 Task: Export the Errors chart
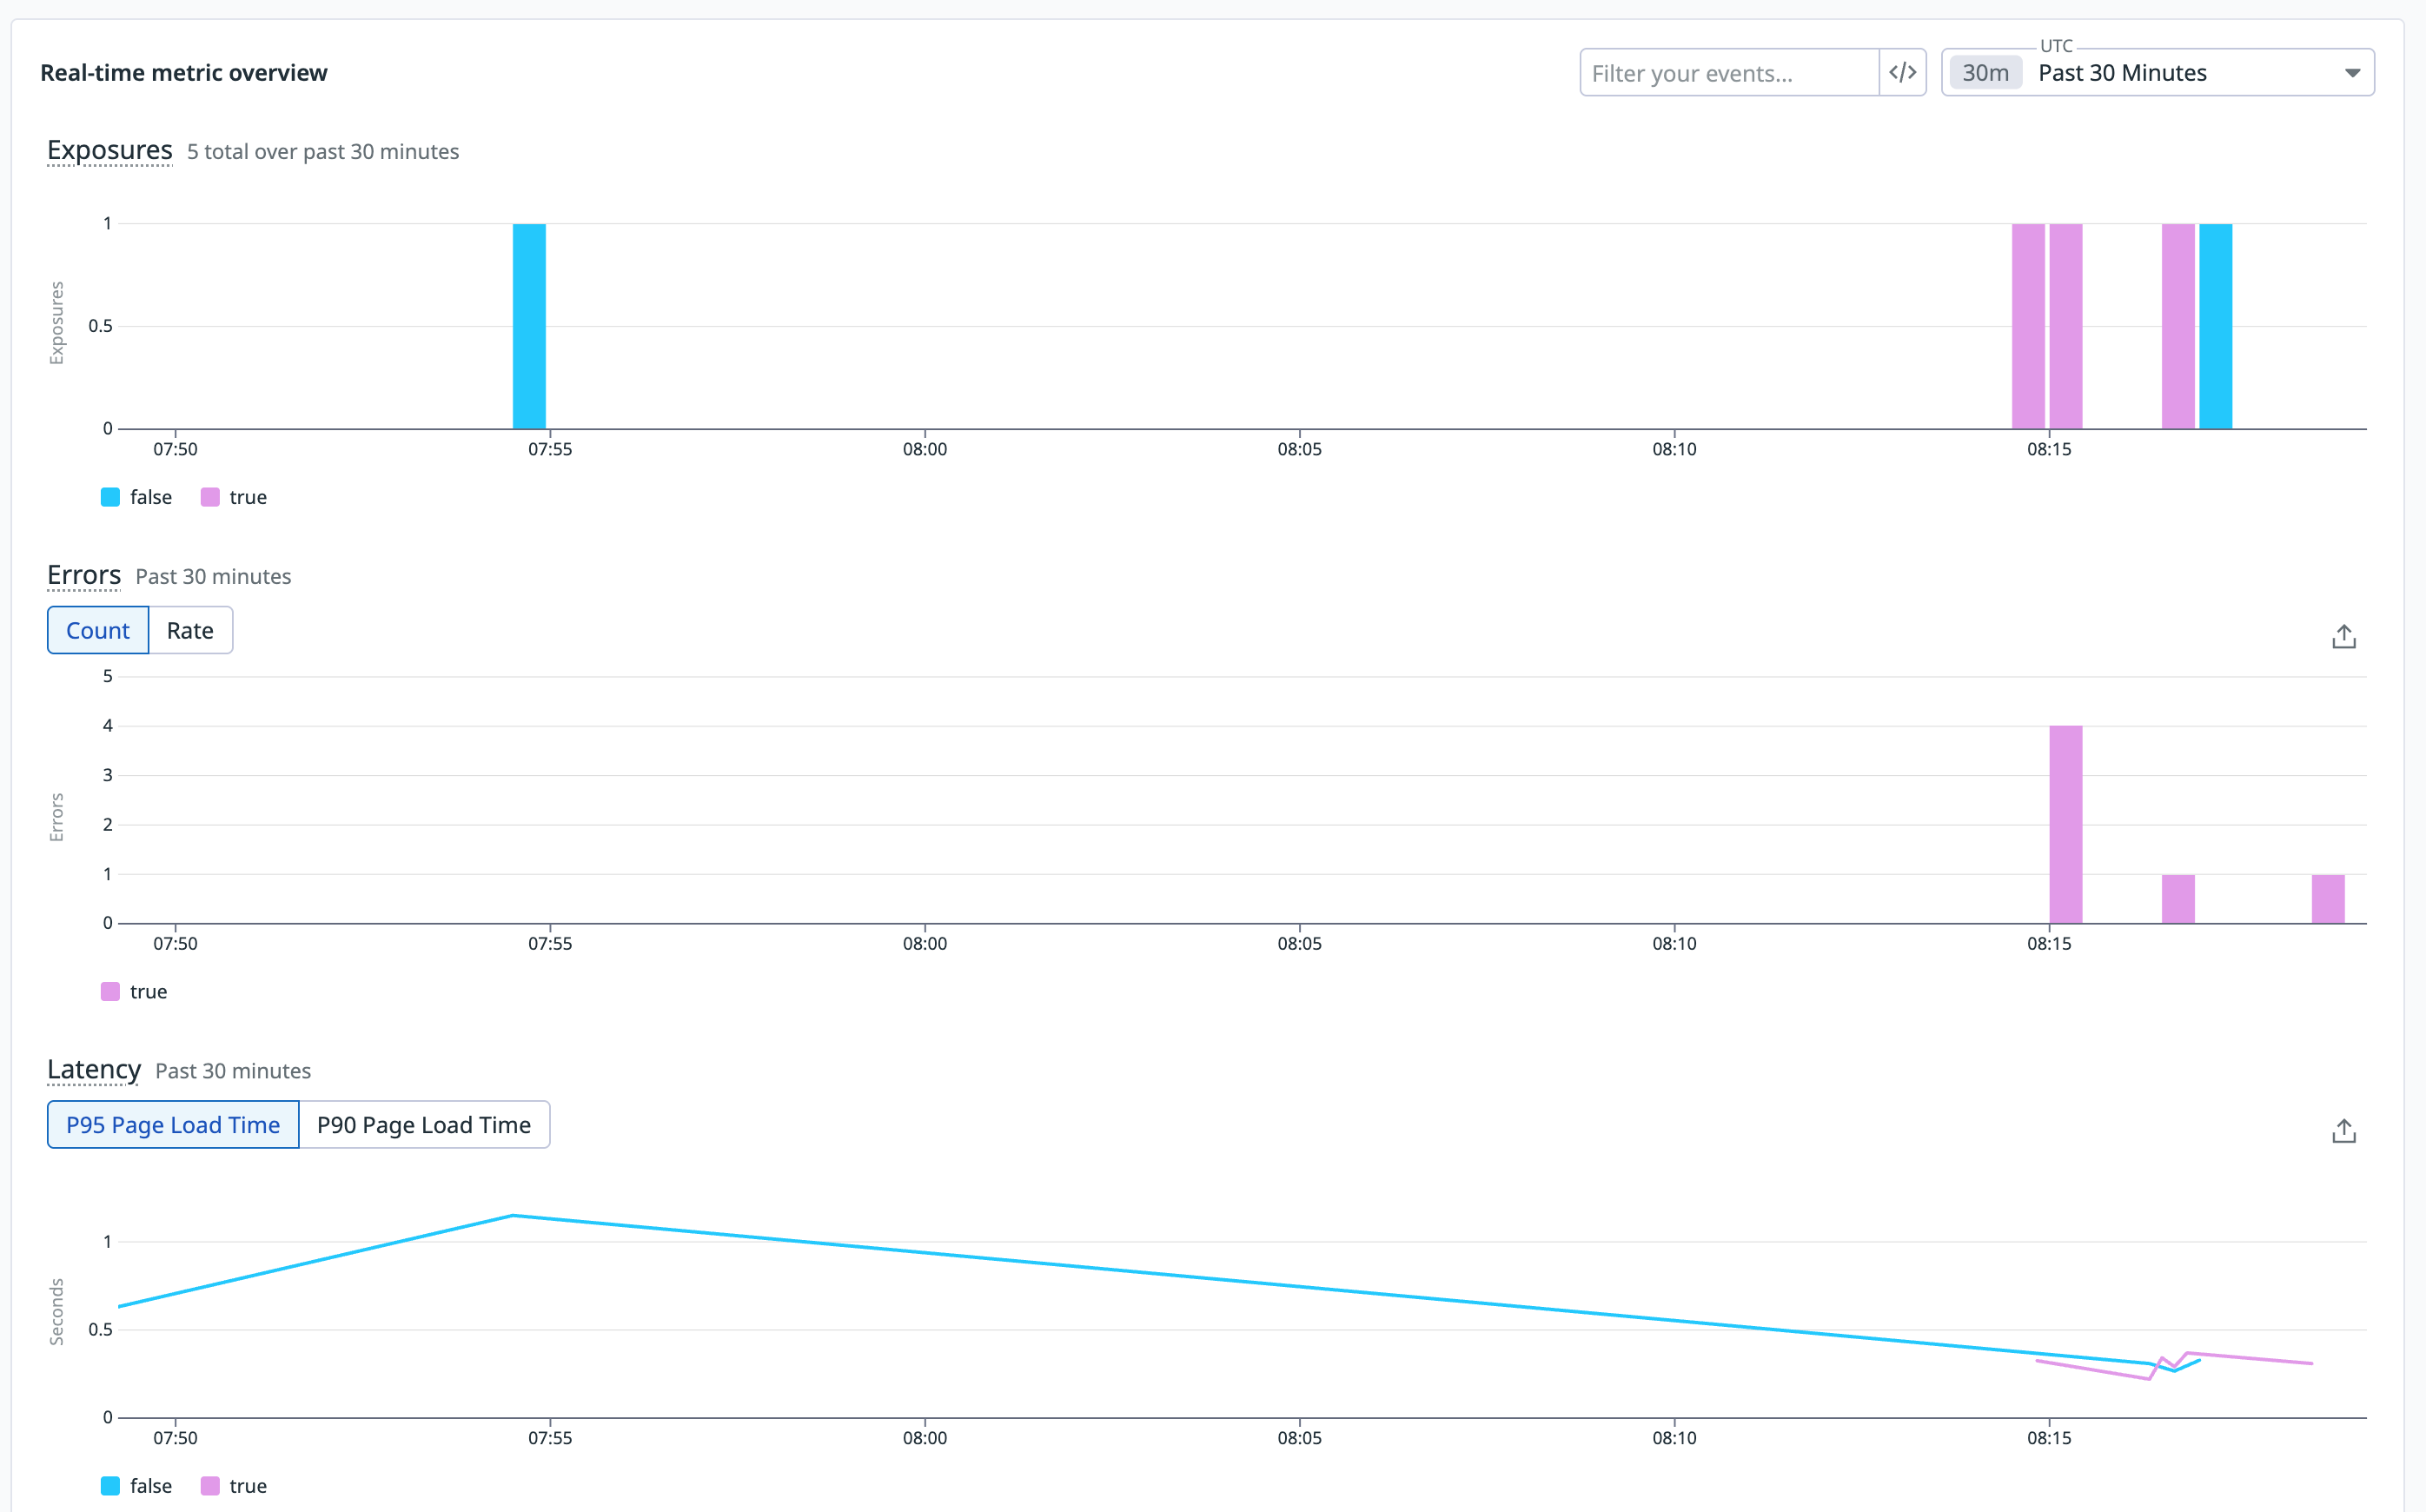tap(2343, 637)
